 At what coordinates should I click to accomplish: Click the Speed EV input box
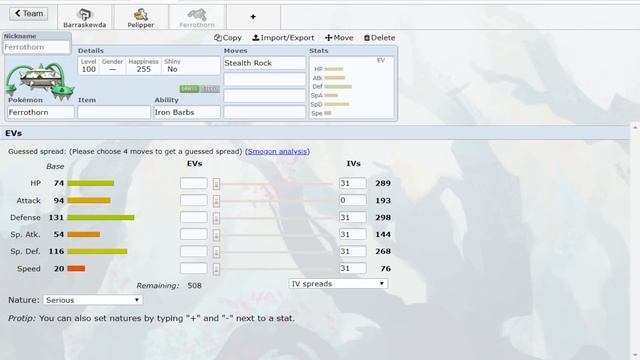[194, 269]
